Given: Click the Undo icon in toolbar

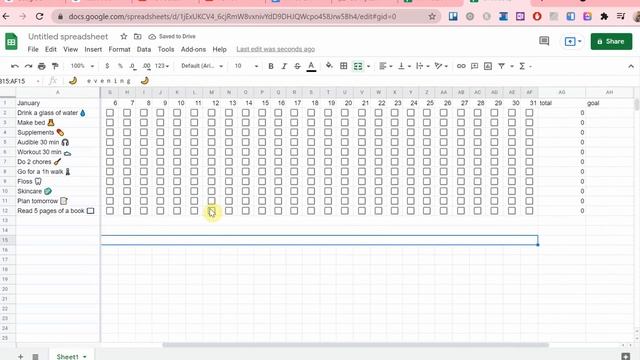Looking at the screenshot, I should click(x=15, y=66).
